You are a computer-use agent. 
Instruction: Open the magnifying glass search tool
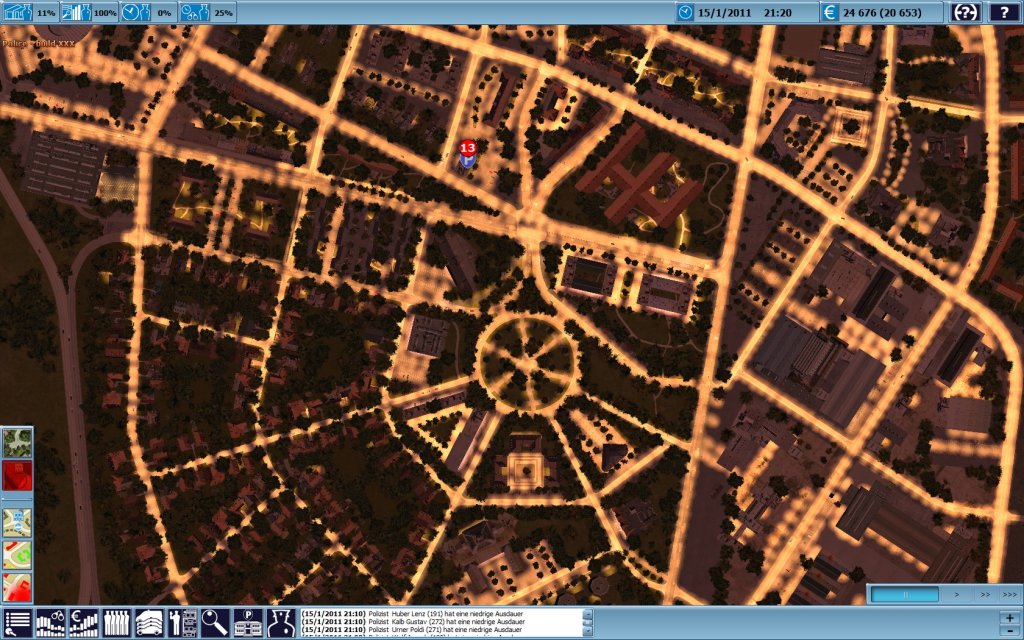pyautogui.click(x=216, y=622)
